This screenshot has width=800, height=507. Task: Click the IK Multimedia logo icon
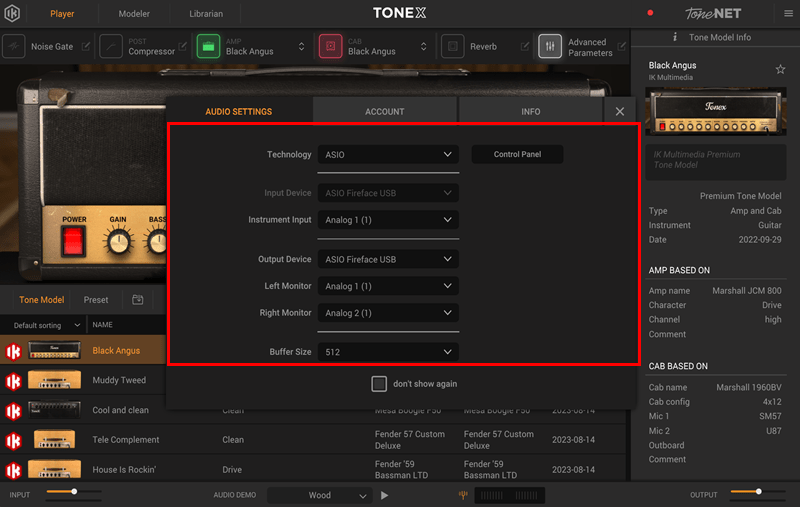tap(12, 13)
